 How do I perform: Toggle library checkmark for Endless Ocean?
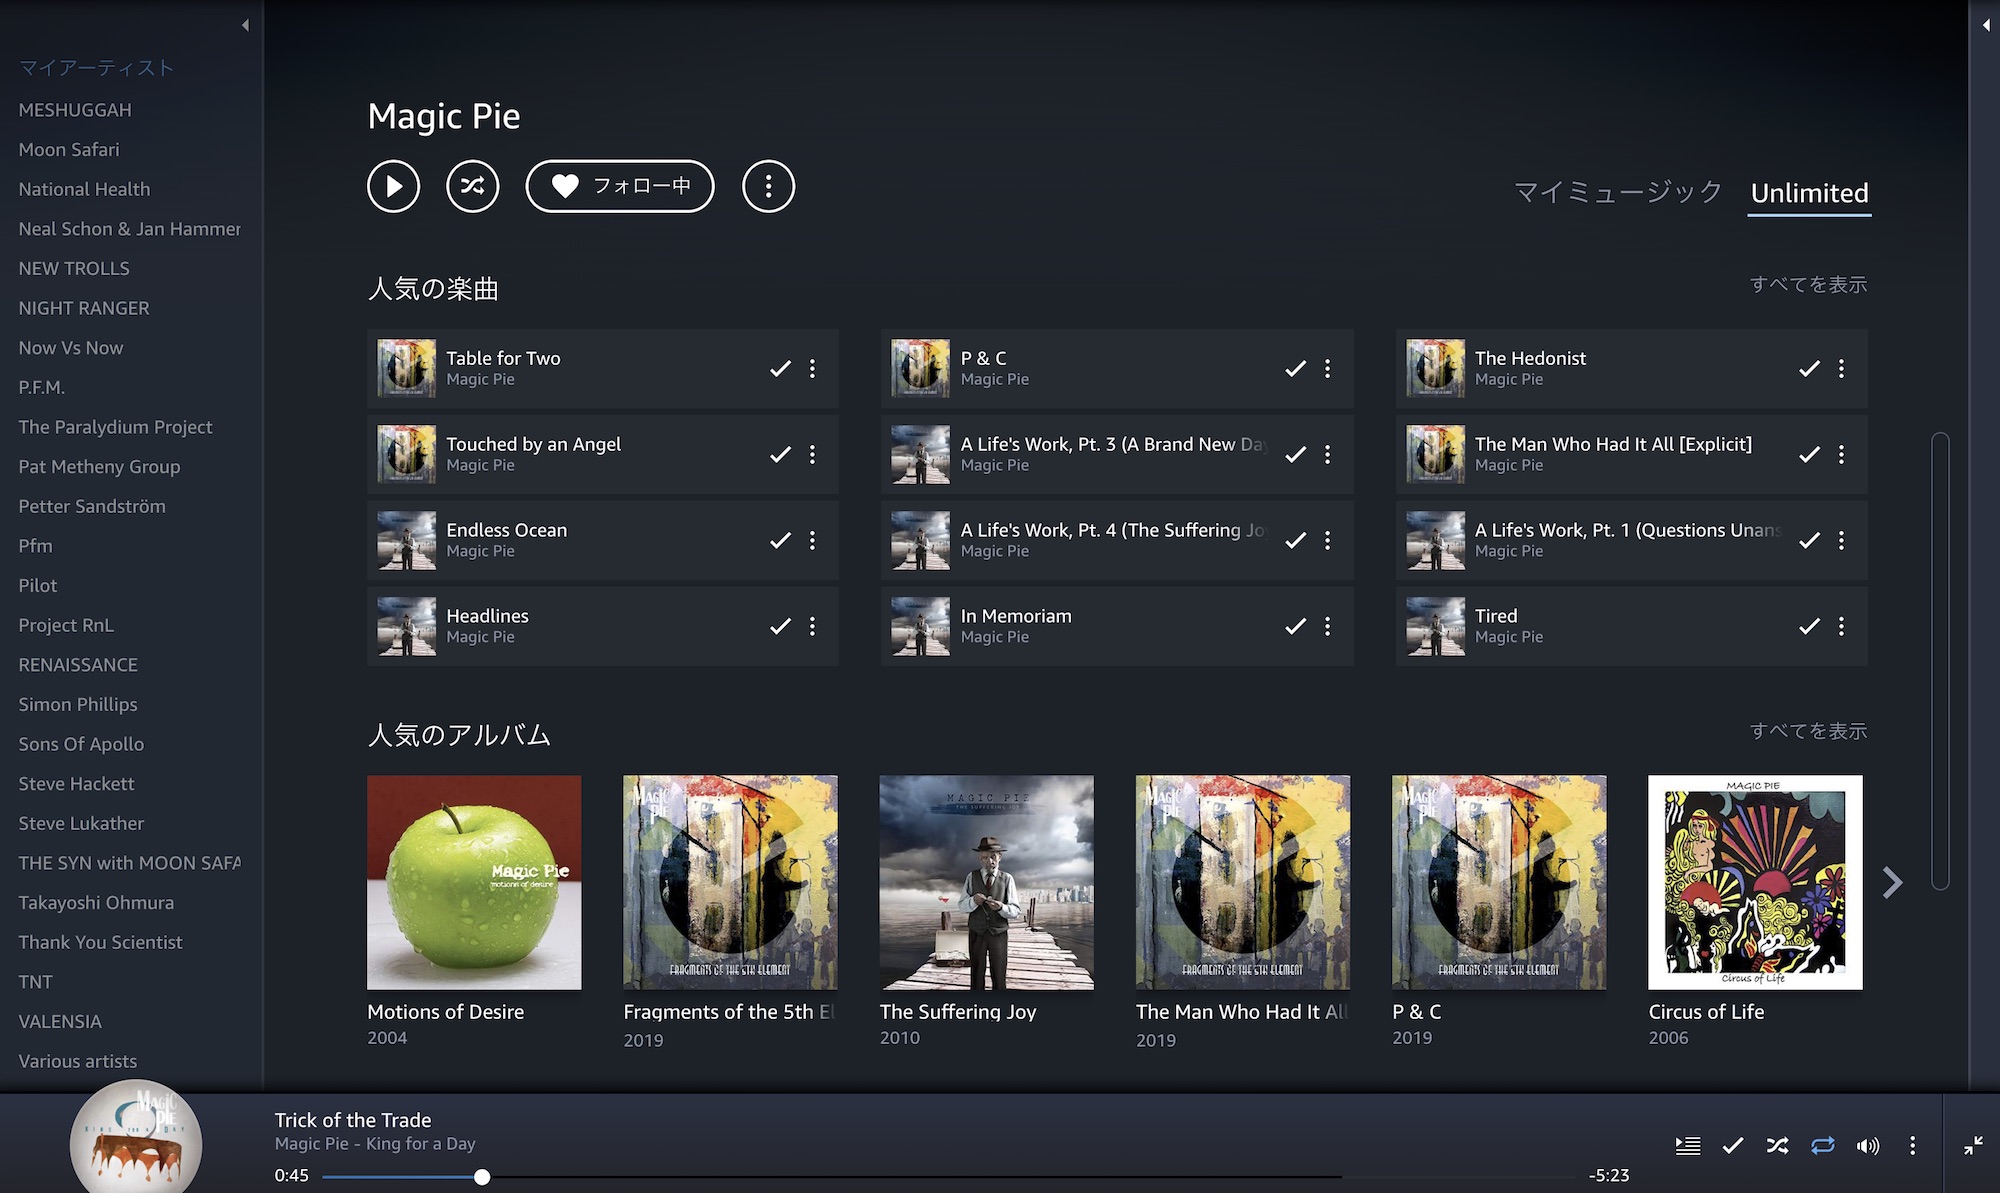point(780,541)
